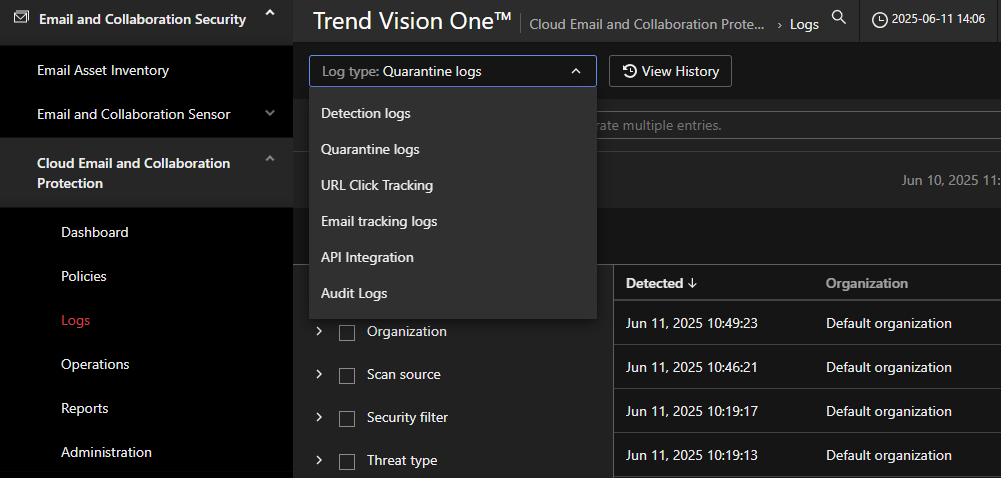Enable the Scan source checkbox
1001x478 pixels.
347,375
